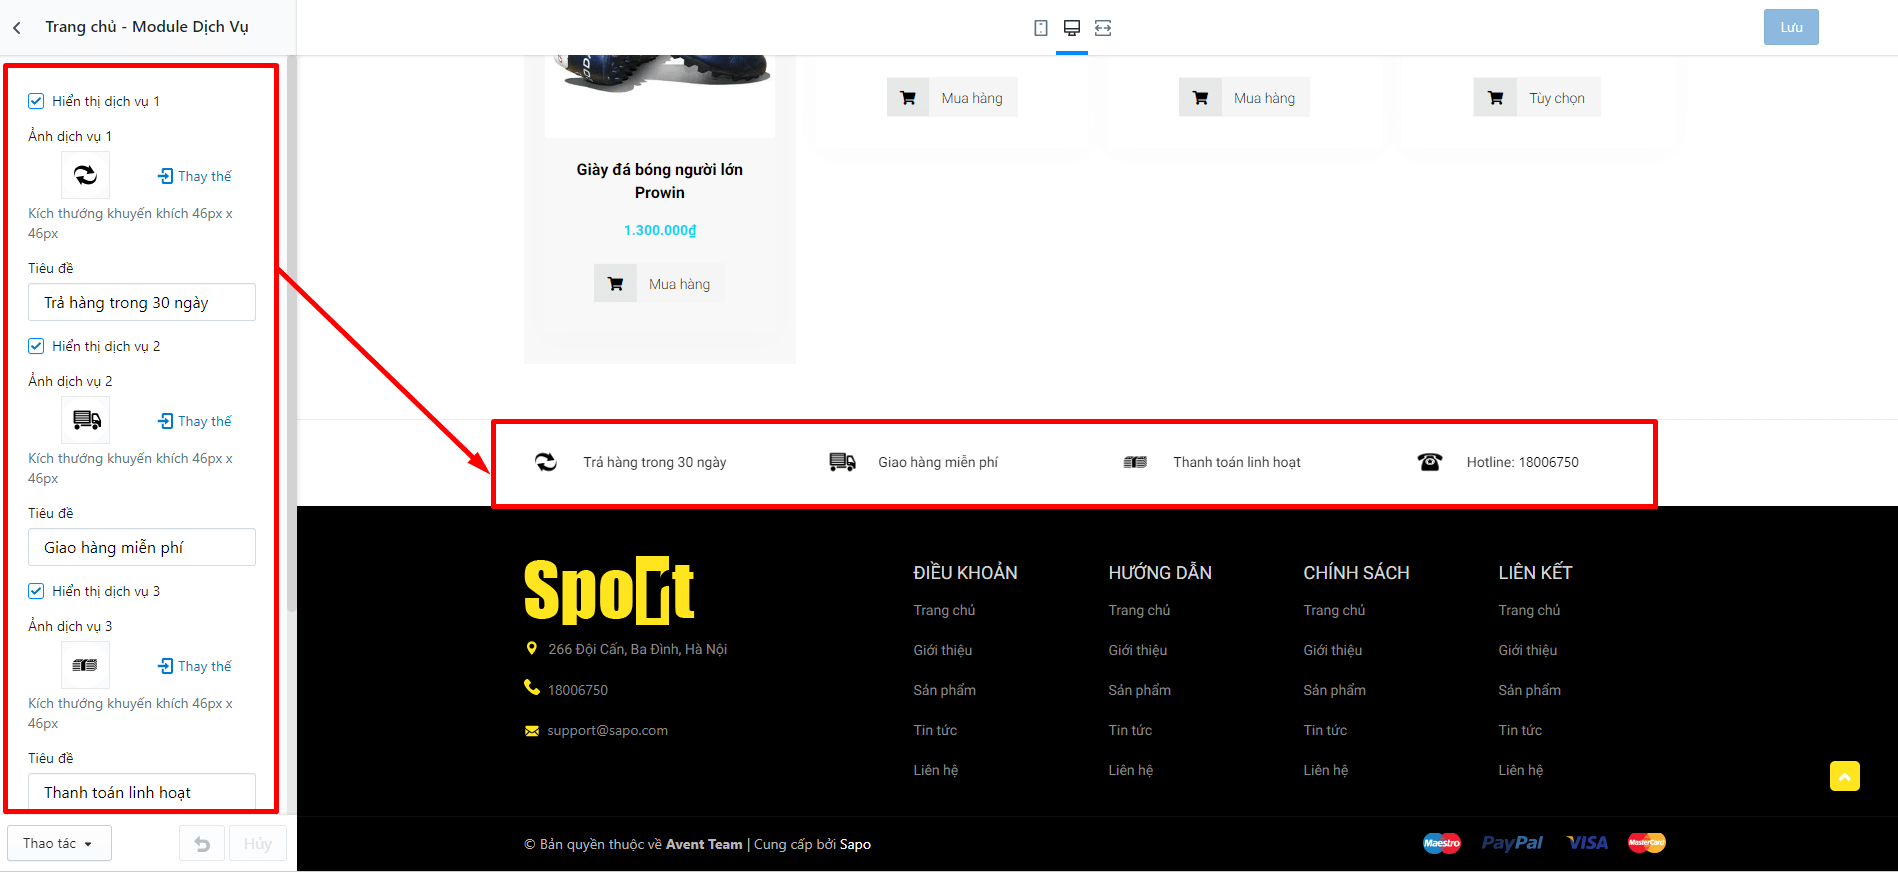The image size is (1898, 872).
Task: Click the yellow back-to-top arrow button
Action: point(1845,776)
